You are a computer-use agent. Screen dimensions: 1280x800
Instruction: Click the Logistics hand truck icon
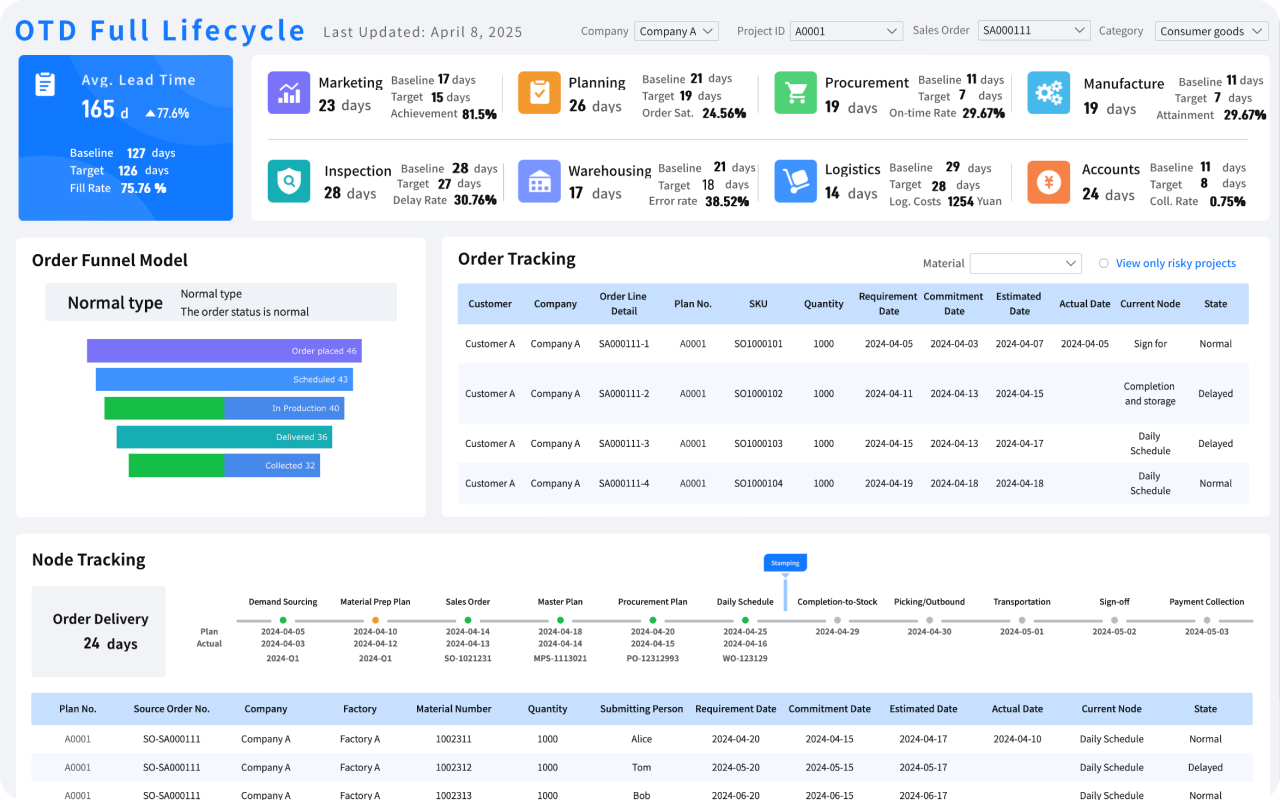click(796, 181)
